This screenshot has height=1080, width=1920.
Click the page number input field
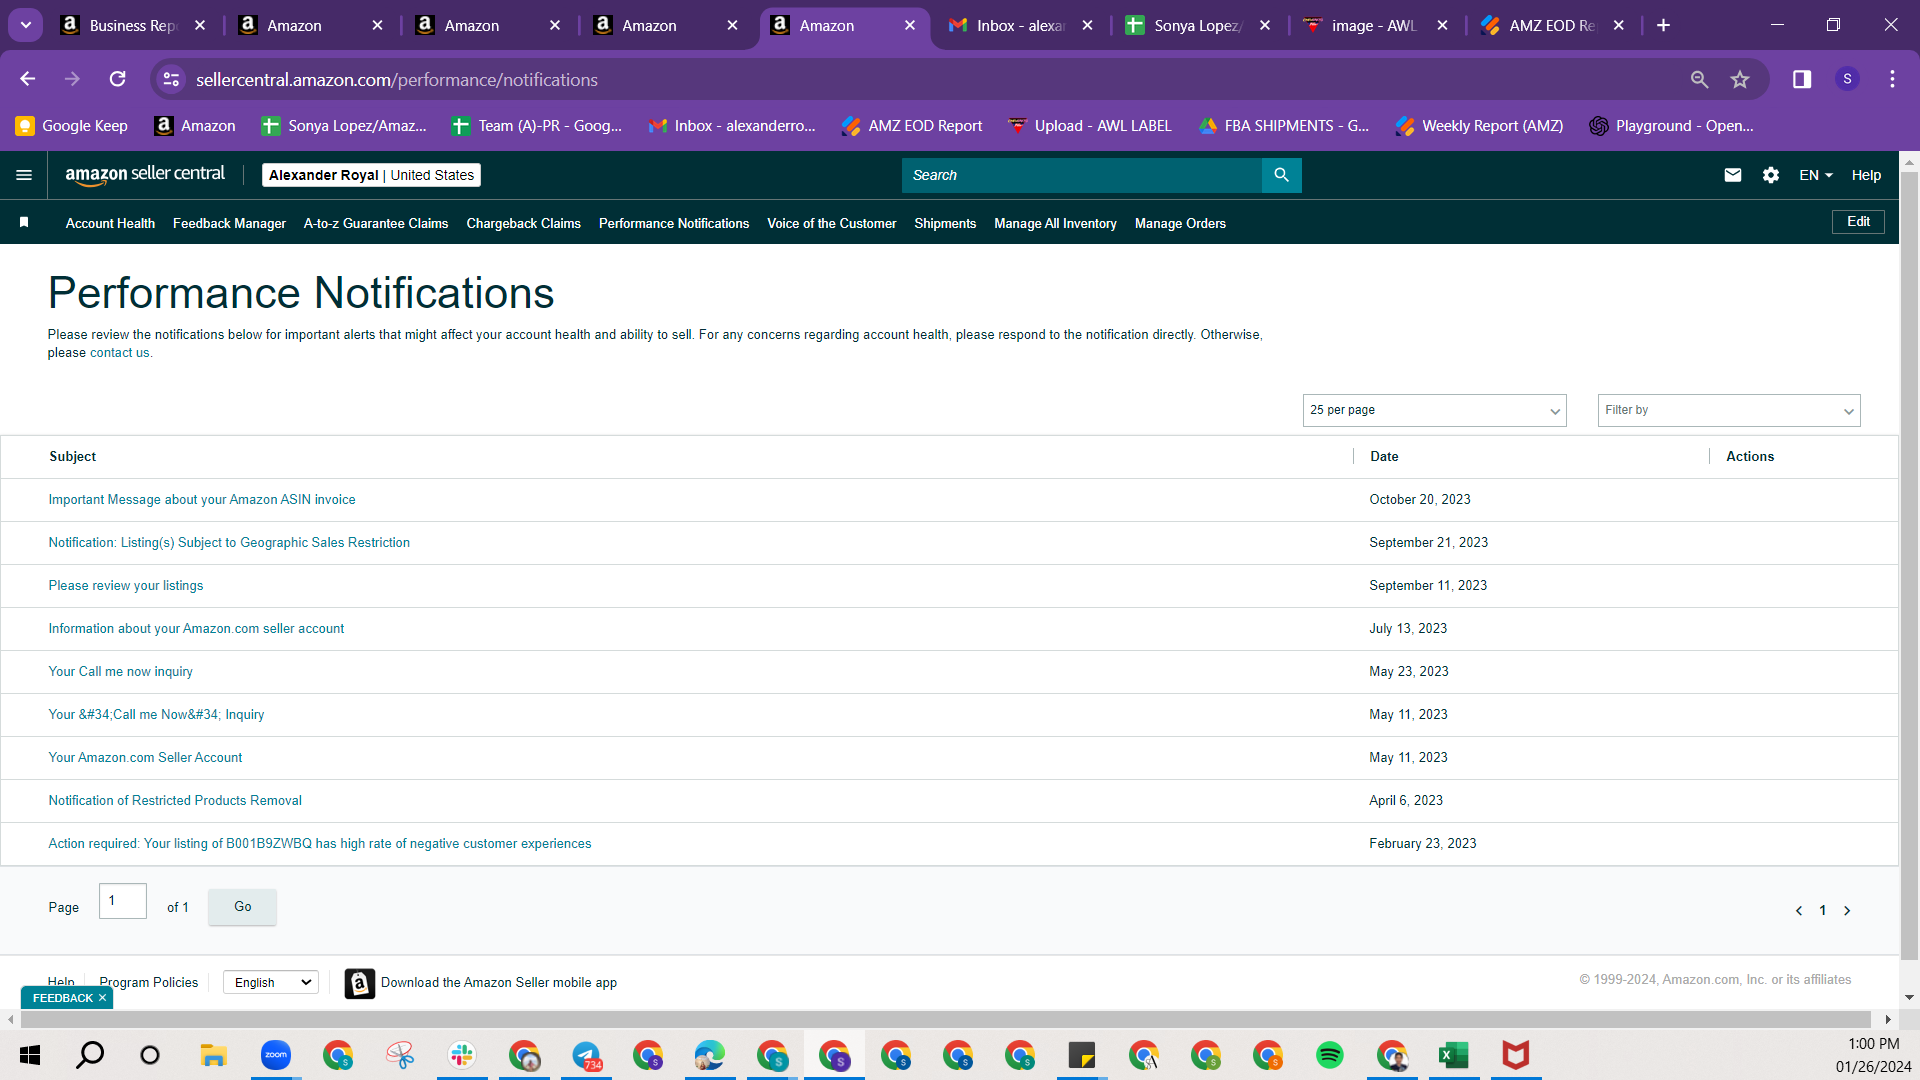coord(123,901)
